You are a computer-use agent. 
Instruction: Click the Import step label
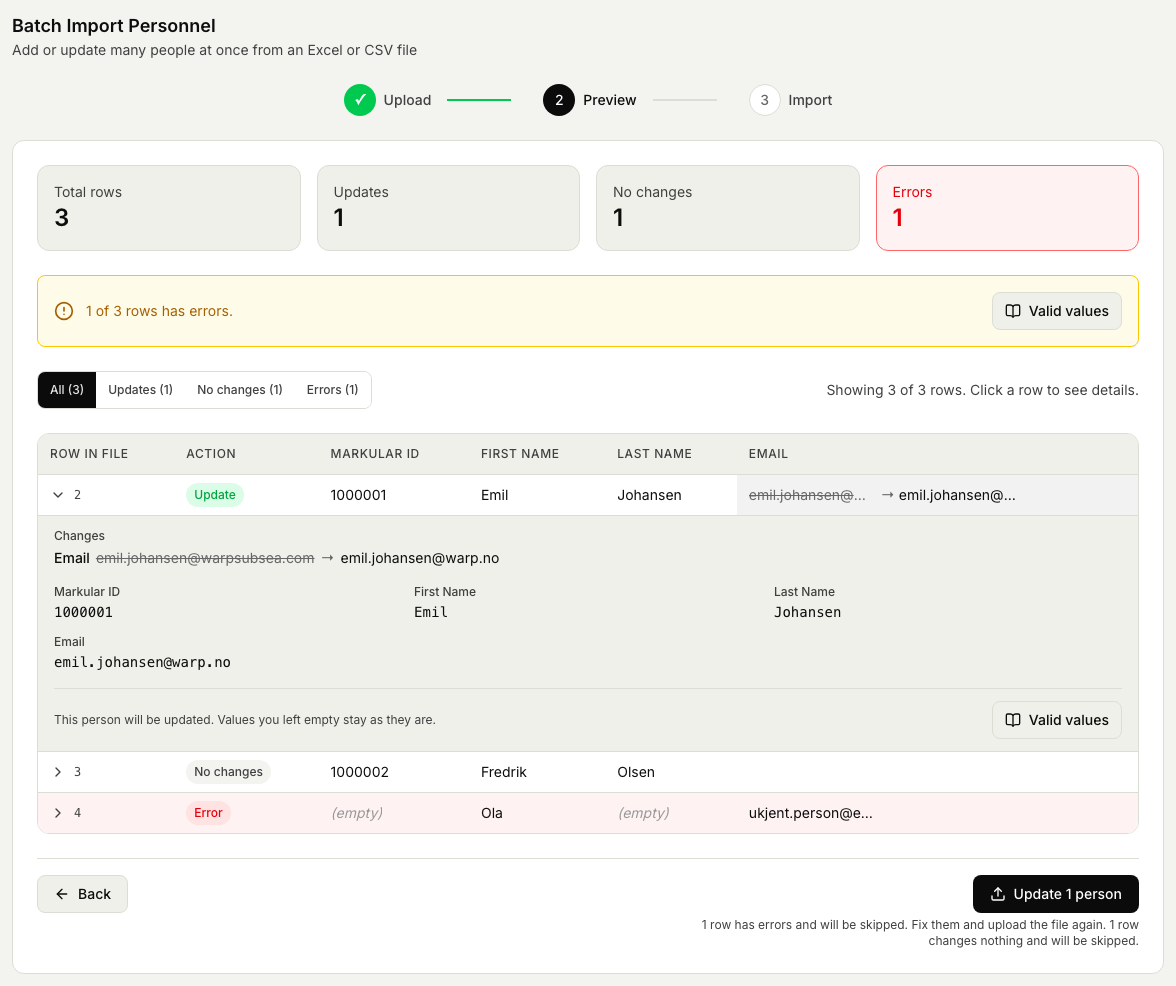pos(810,100)
